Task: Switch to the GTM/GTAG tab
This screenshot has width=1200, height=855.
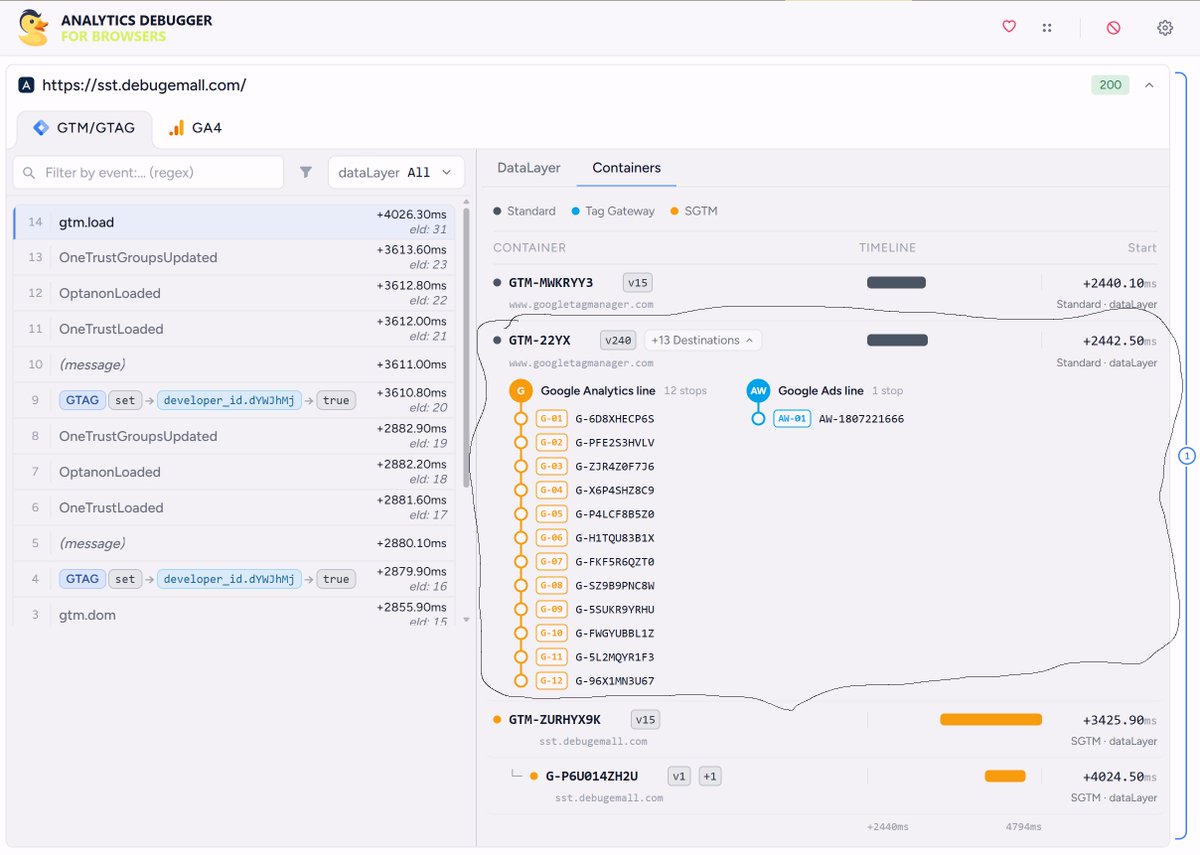Action: click(x=85, y=128)
